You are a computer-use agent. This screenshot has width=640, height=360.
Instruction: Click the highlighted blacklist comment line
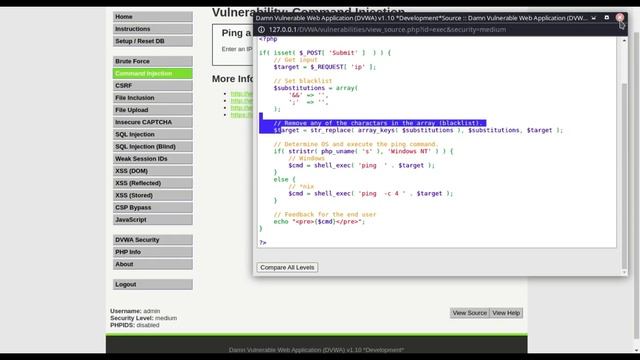pos(378,123)
